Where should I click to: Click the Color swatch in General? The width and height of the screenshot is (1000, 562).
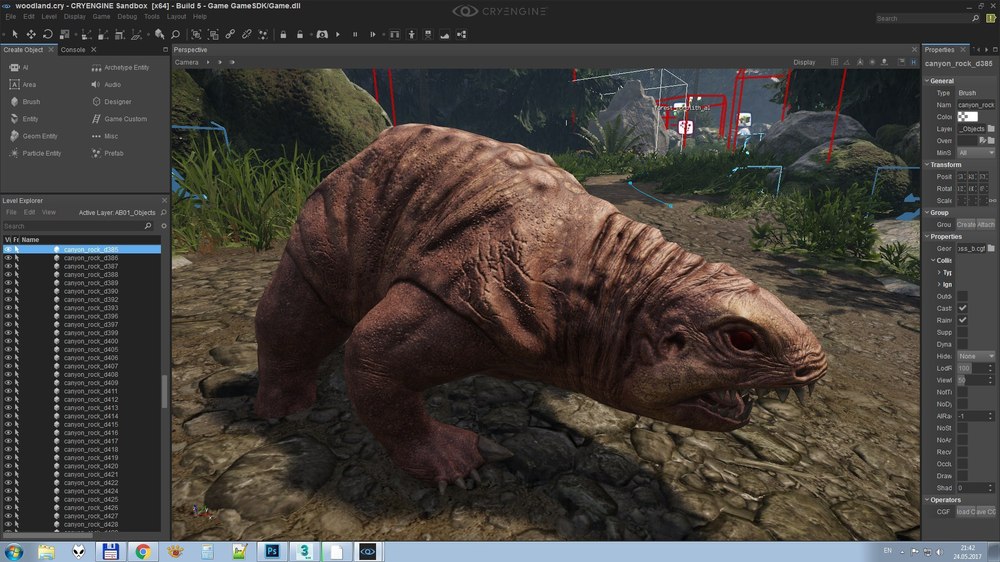(x=967, y=117)
